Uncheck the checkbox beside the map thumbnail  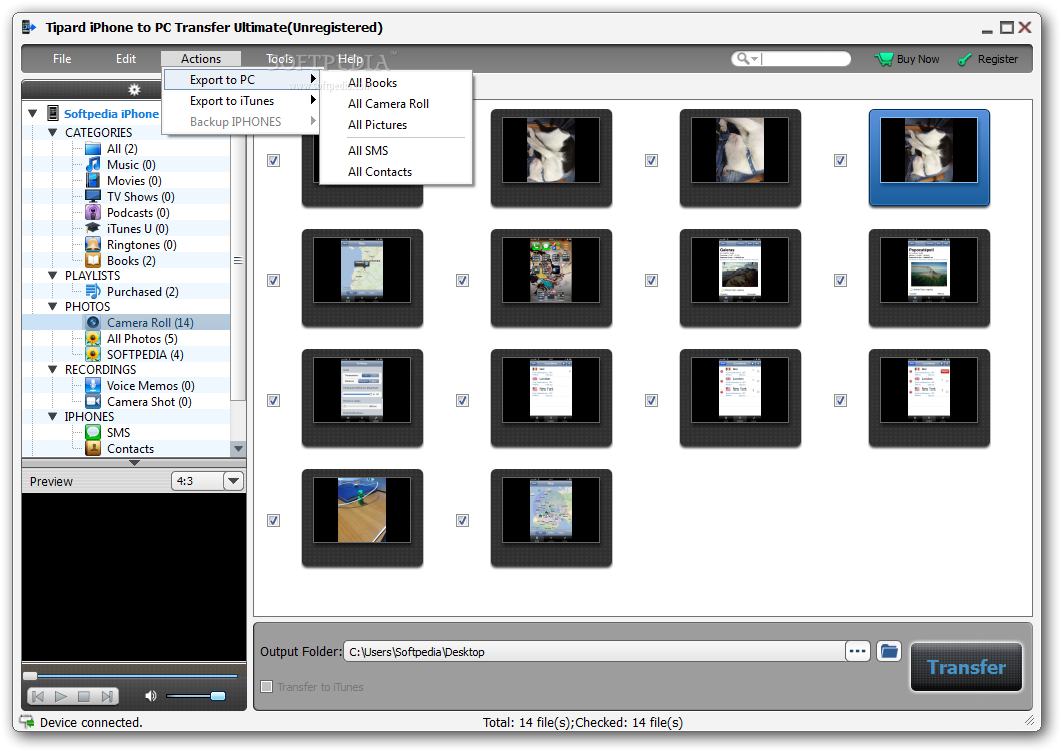pyautogui.click(x=274, y=280)
